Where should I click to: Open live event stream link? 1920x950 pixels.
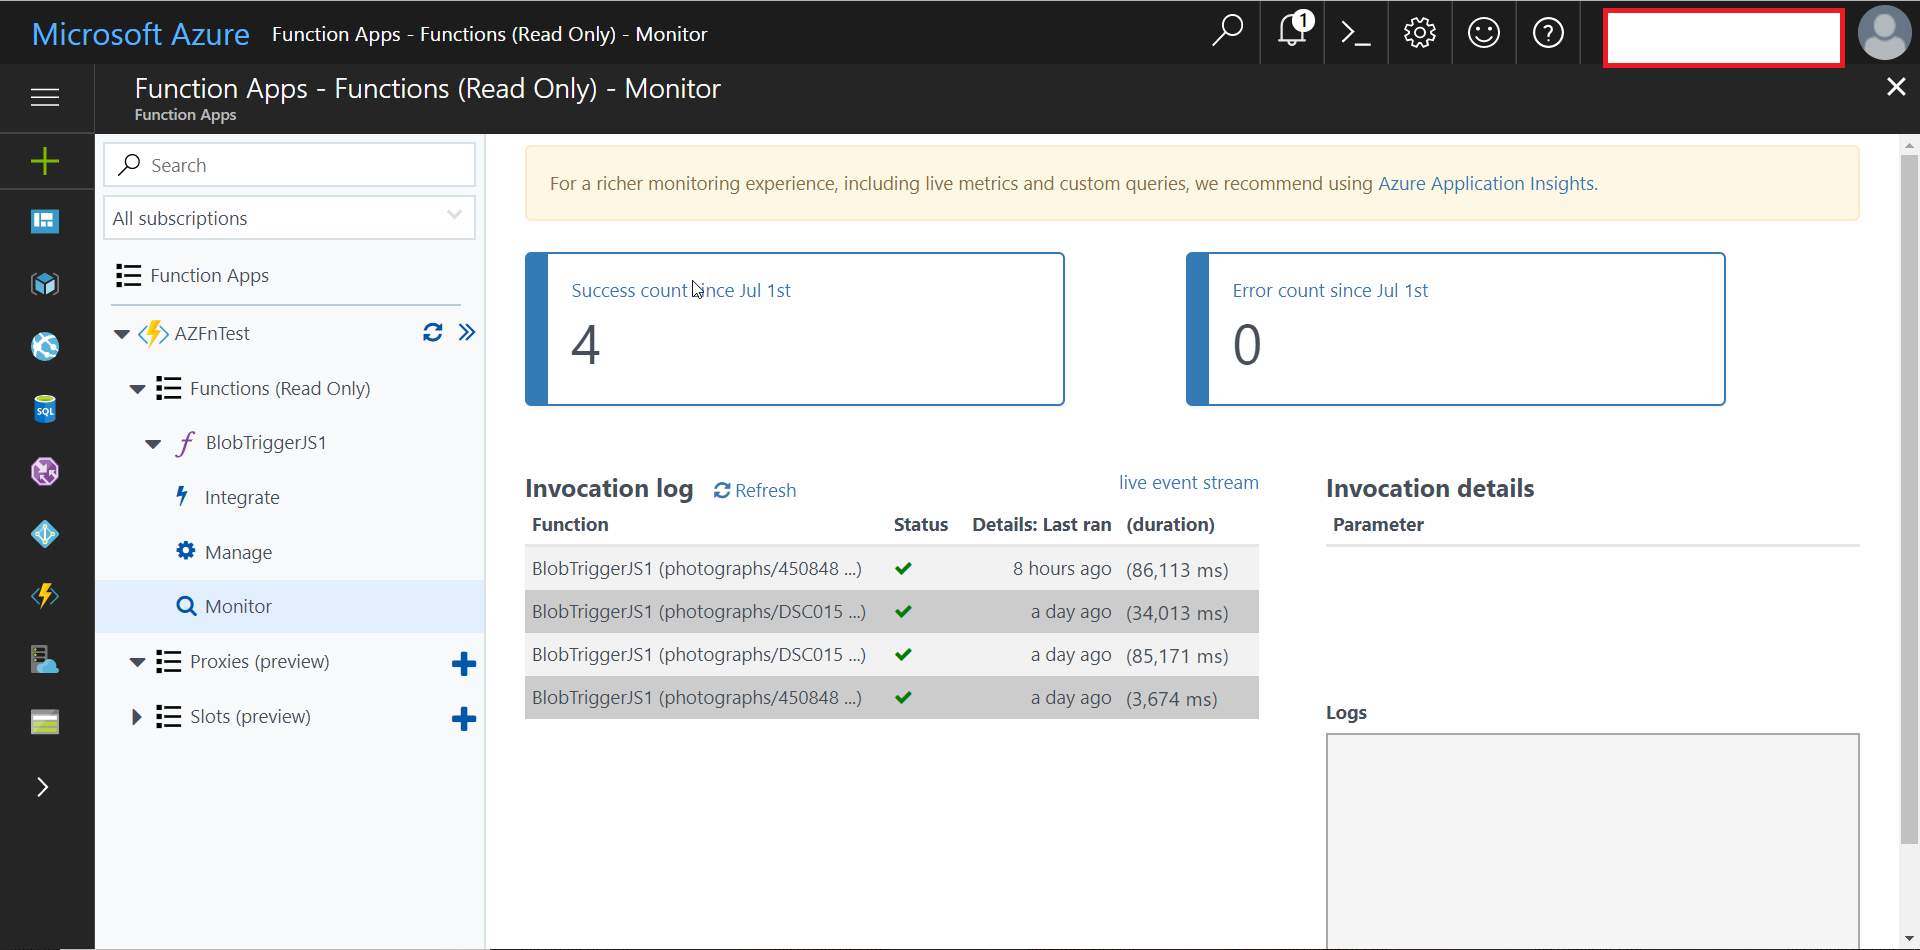1188,482
